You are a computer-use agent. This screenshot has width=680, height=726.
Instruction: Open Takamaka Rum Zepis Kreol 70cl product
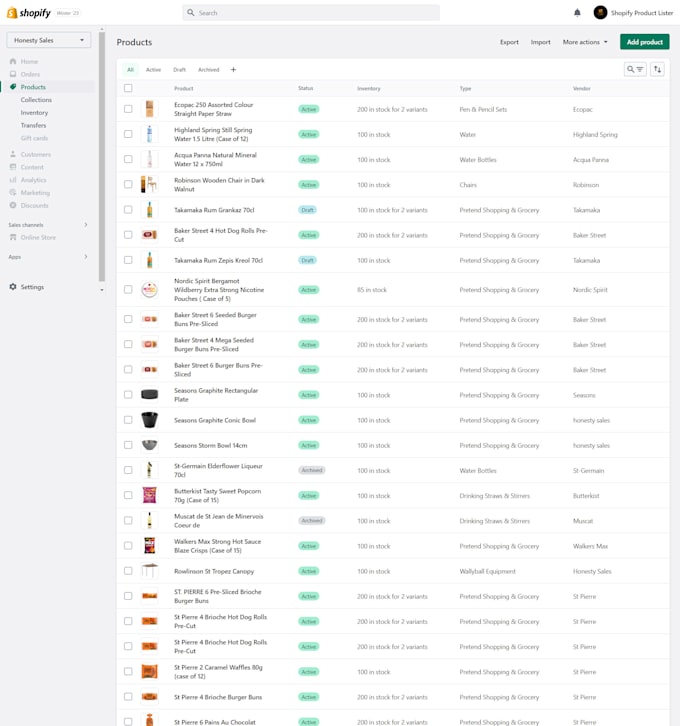[x=218, y=260]
